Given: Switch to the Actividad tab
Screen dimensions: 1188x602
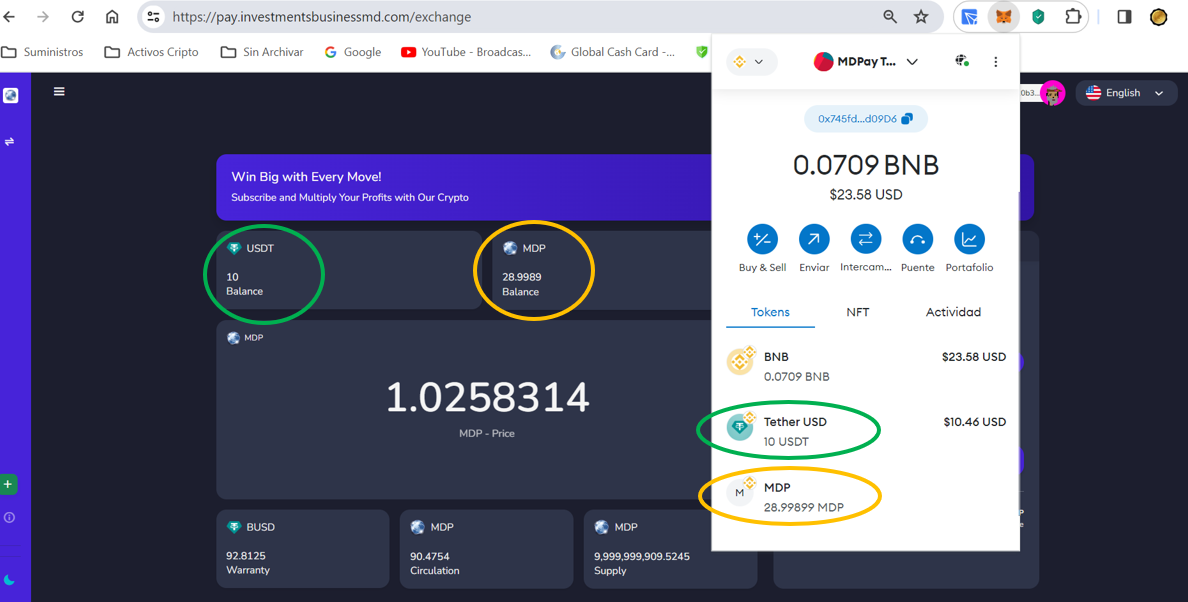Looking at the screenshot, I should [x=953, y=312].
